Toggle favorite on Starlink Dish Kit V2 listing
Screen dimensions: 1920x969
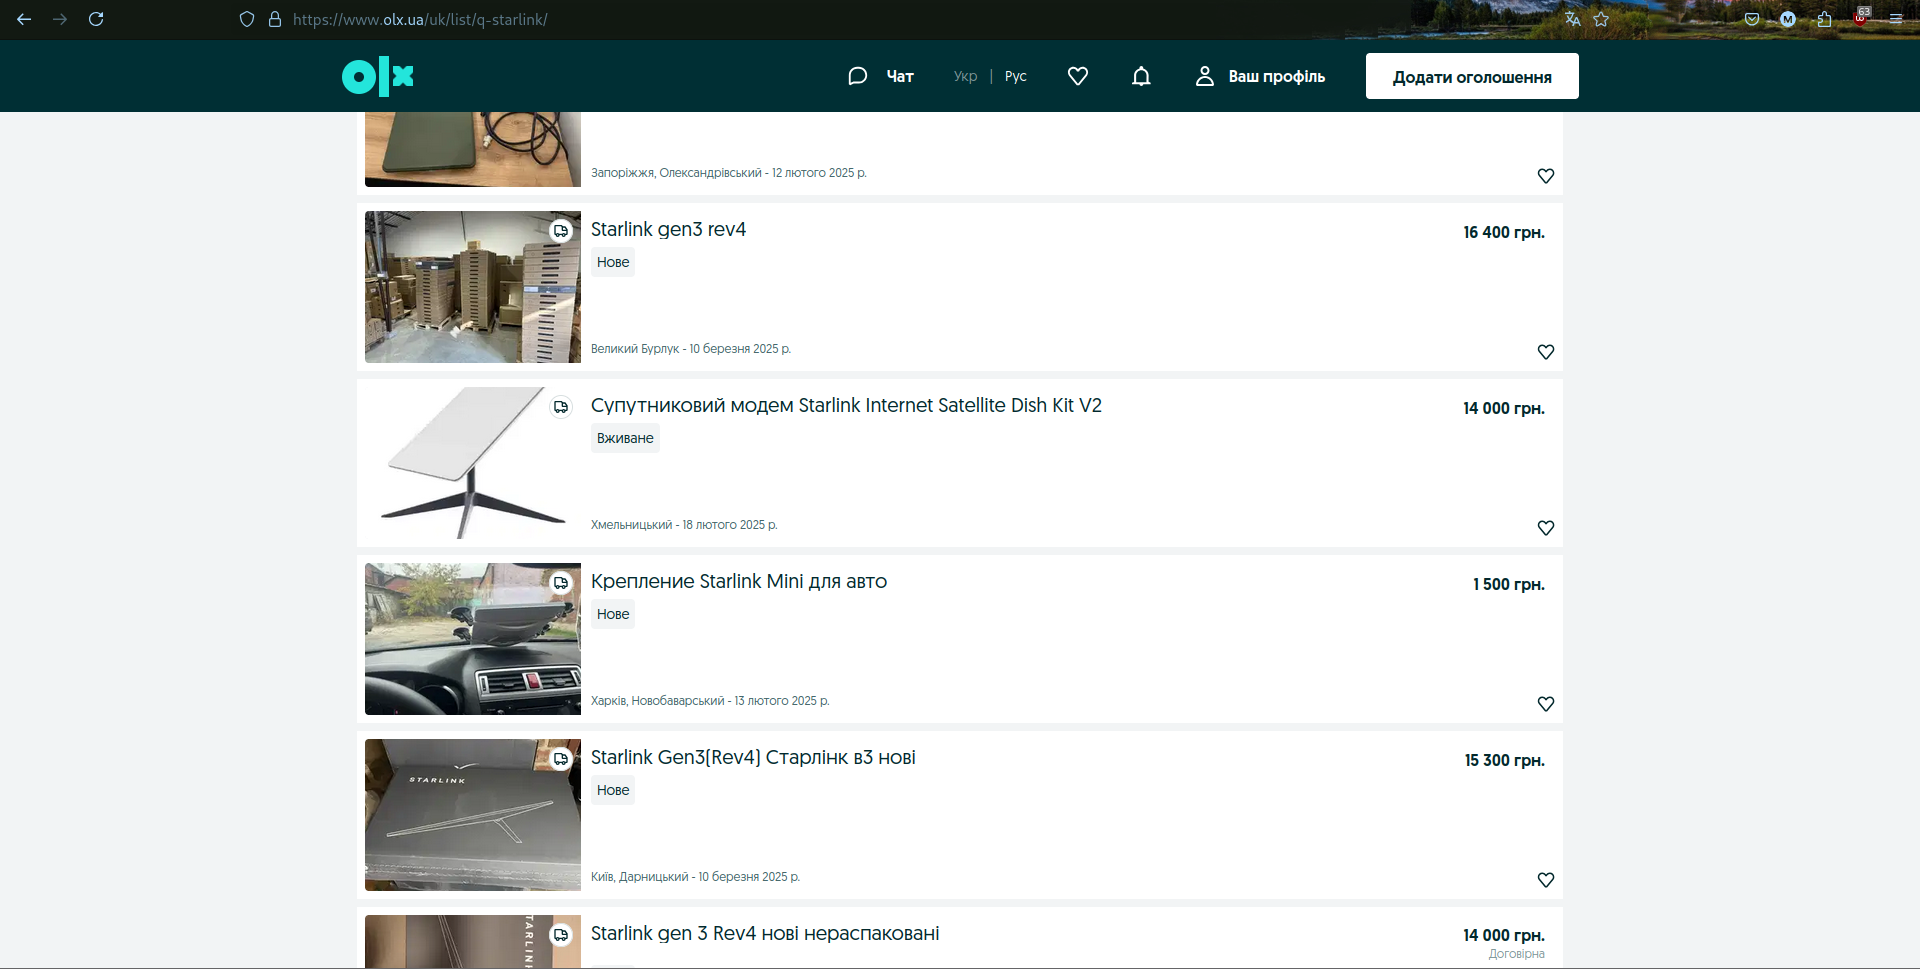[x=1545, y=528]
